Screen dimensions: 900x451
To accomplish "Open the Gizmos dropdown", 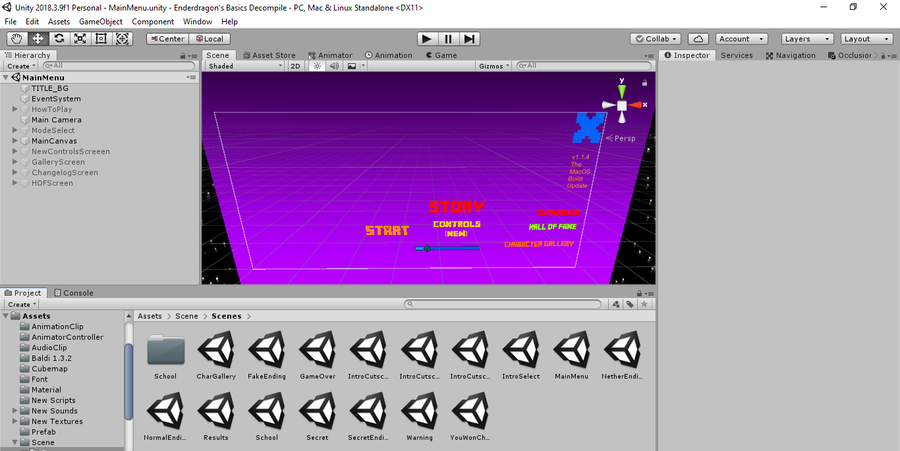I will pos(494,66).
